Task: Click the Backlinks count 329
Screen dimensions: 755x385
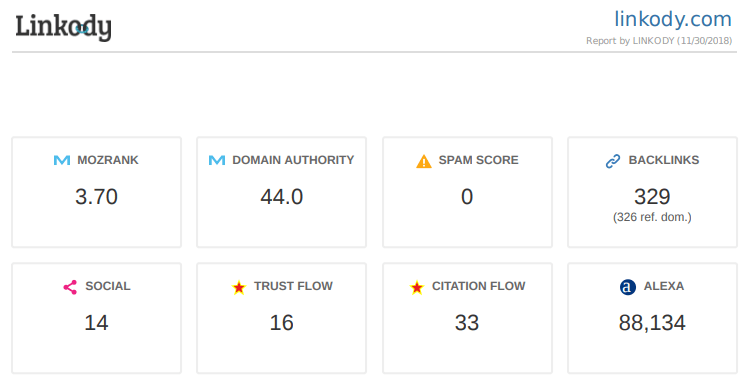Action: [652, 197]
